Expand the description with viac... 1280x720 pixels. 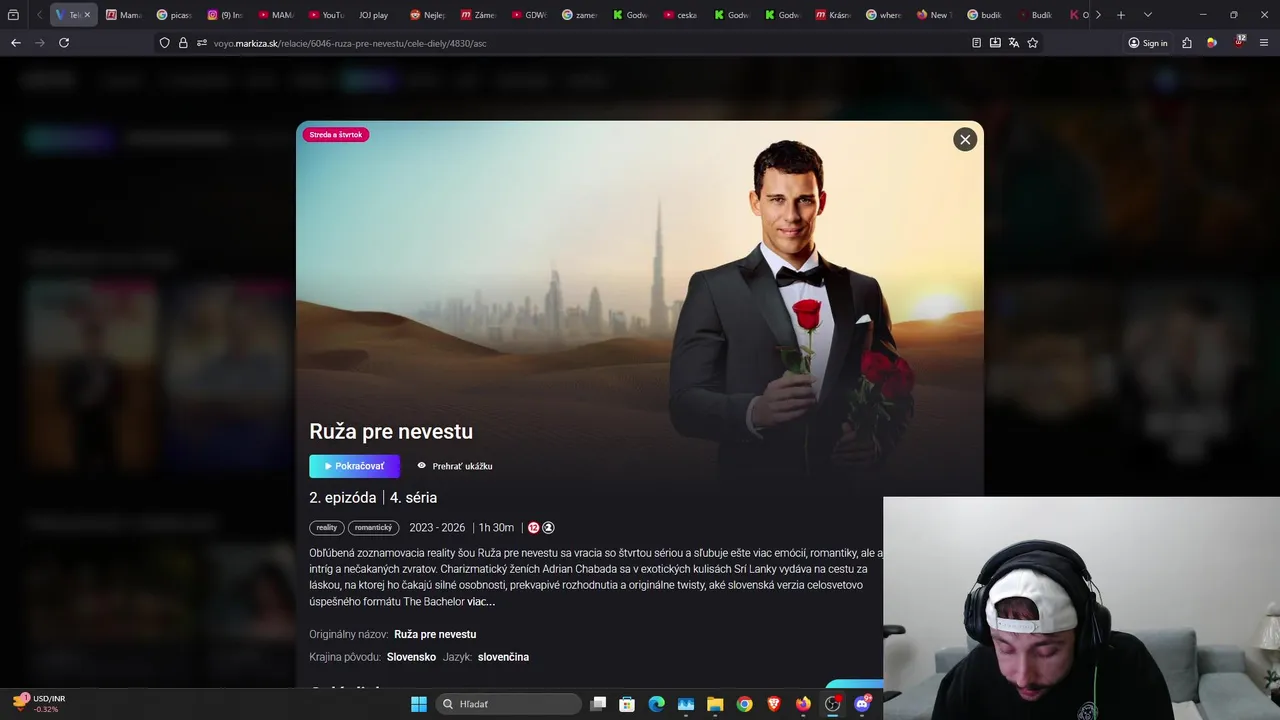(481, 601)
